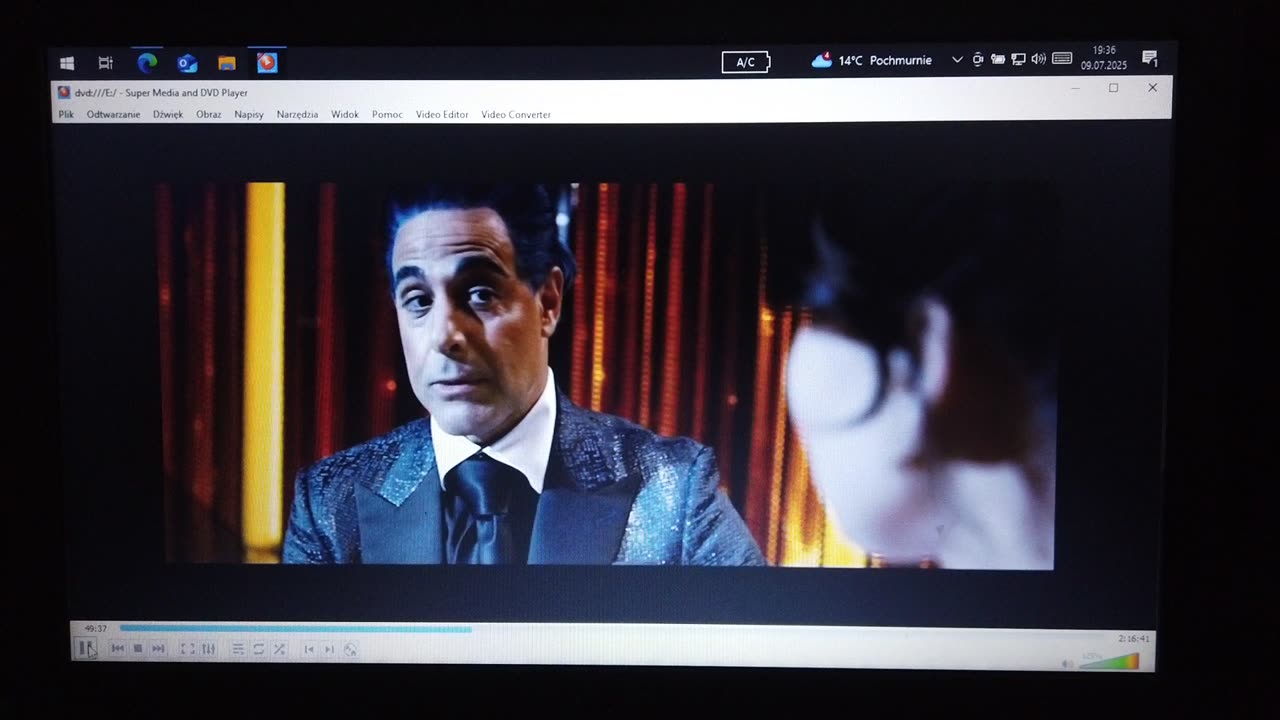The height and width of the screenshot is (720, 1280).
Task: Open the clock showing 19:36
Action: click(1103, 58)
